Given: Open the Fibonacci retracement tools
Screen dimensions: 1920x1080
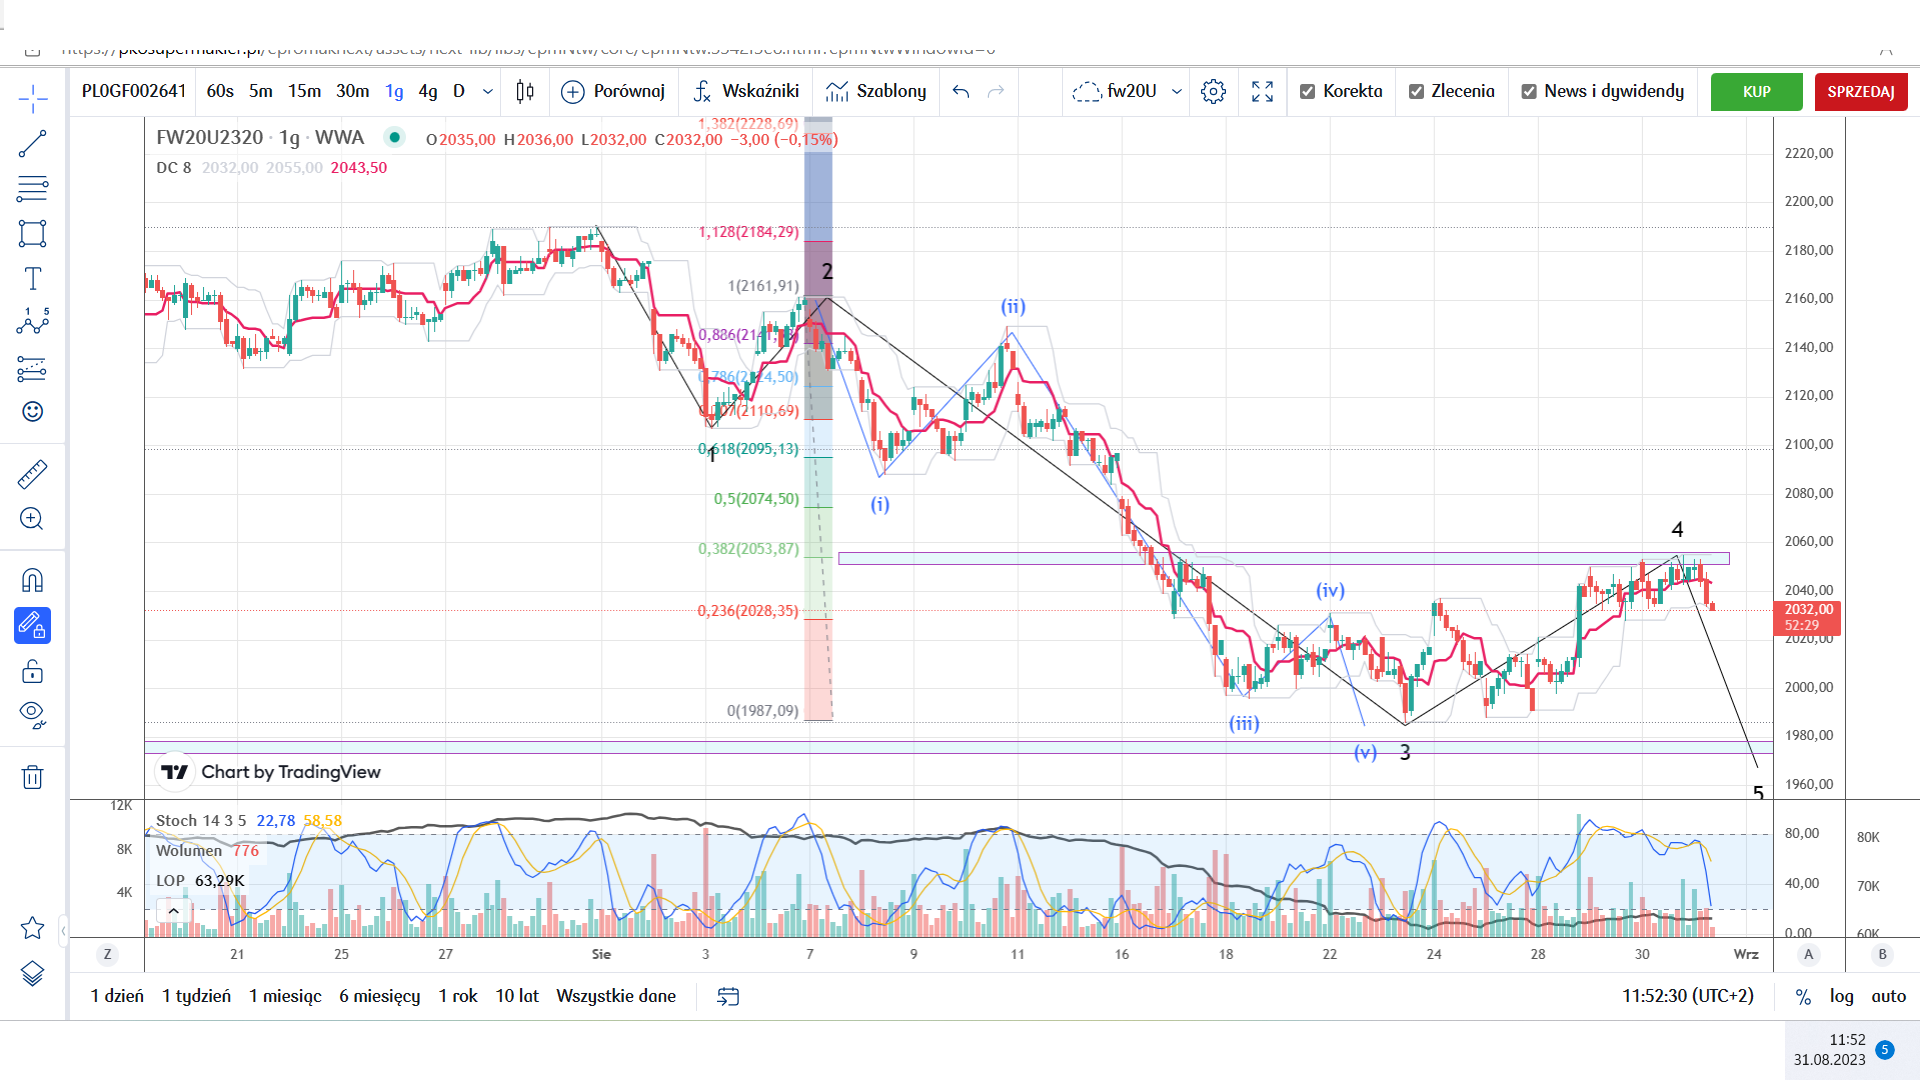Looking at the screenshot, I should 32,189.
